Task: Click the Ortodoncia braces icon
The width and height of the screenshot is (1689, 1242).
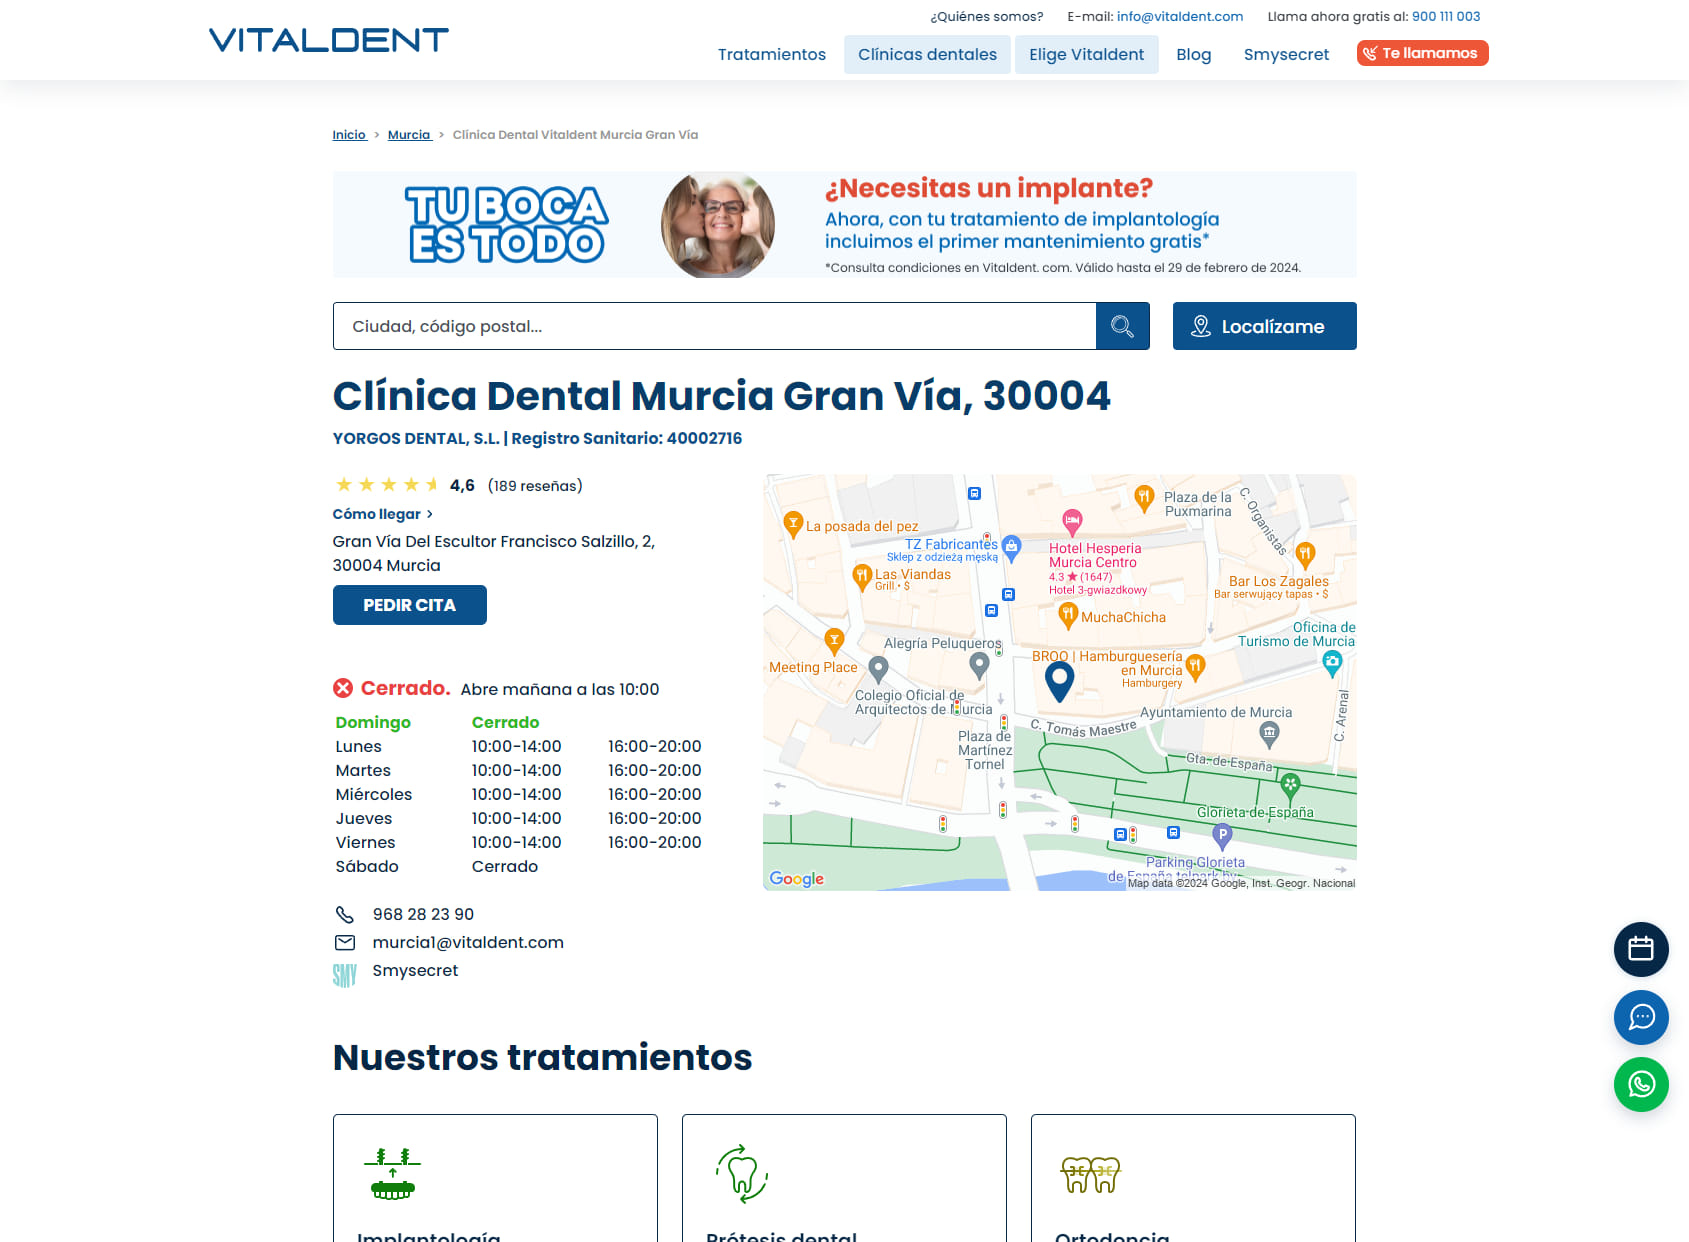Action: (1091, 1175)
